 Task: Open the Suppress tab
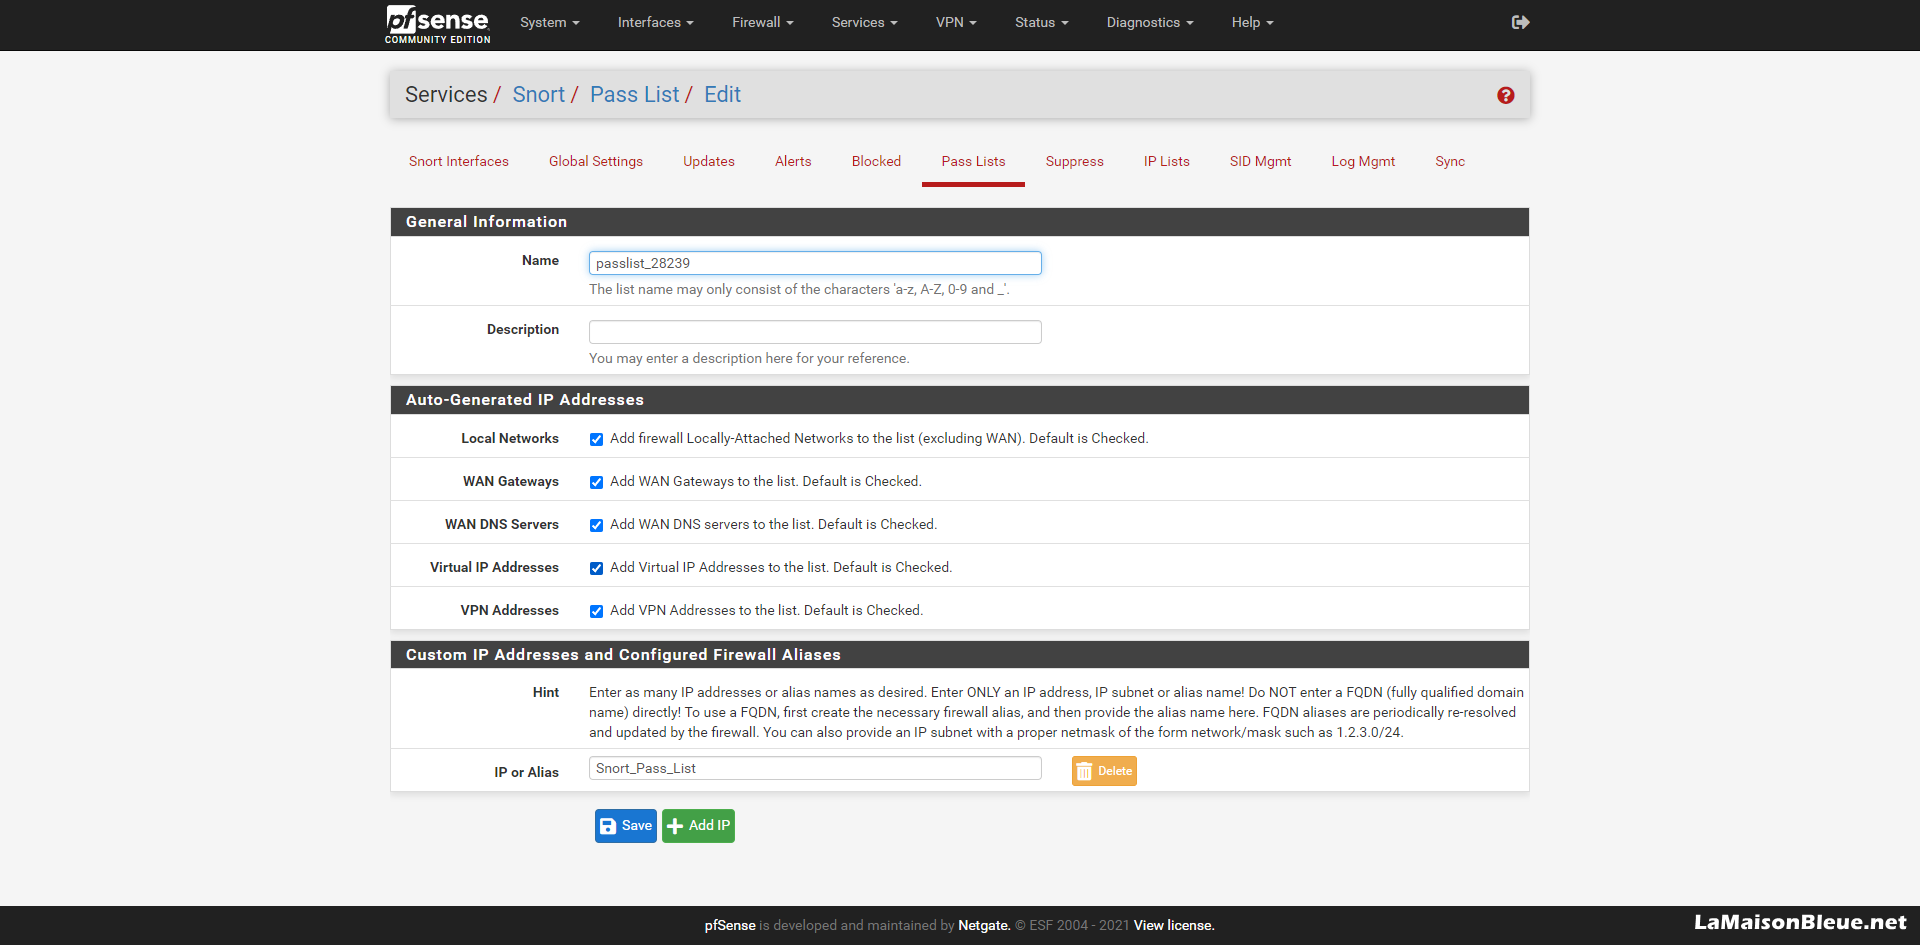(1075, 161)
